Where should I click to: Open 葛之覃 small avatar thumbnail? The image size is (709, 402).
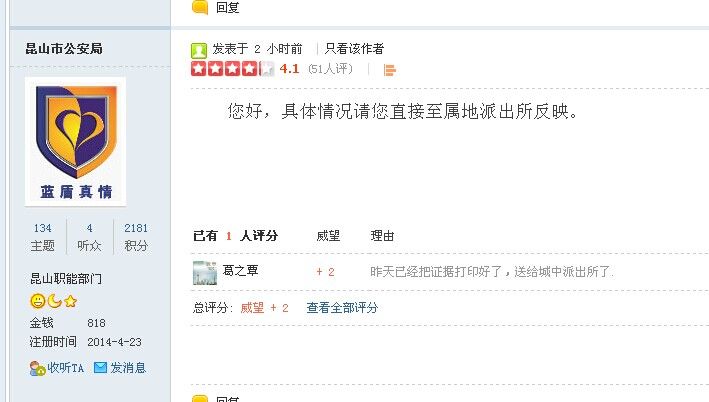tap(205, 273)
